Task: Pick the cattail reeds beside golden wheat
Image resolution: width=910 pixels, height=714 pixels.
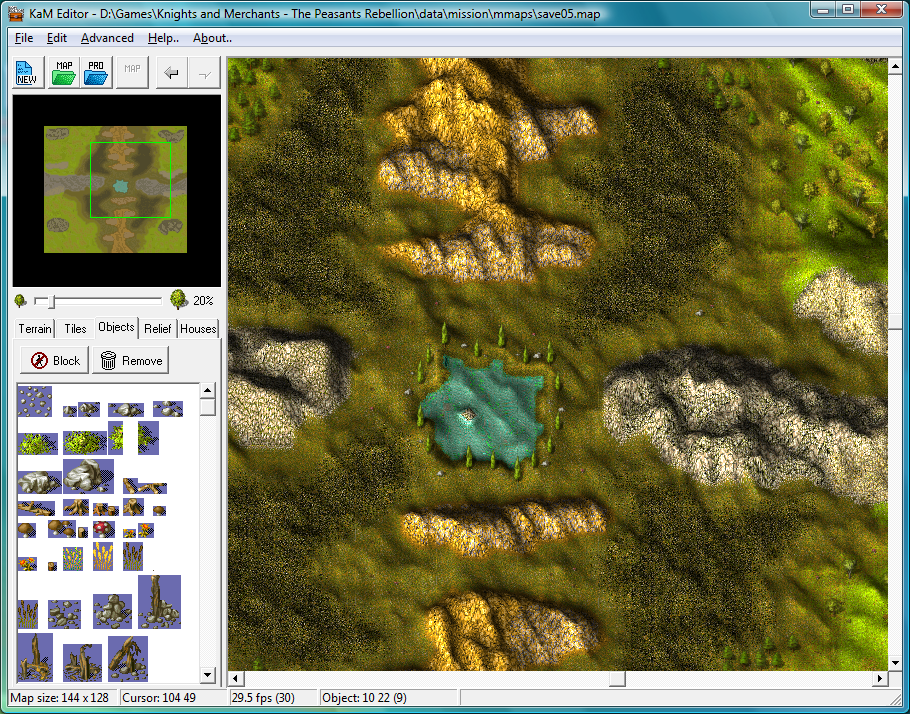Action: (133, 556)
